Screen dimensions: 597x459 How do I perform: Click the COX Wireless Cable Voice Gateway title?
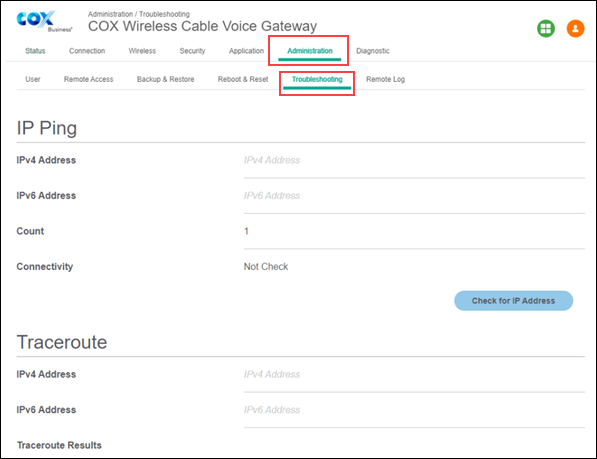tap(202, 26)
